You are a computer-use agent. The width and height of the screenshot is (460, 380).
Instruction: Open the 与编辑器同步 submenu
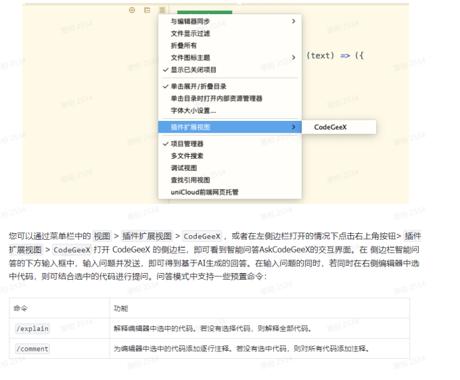pyautogui.click(x=230, y=21)
